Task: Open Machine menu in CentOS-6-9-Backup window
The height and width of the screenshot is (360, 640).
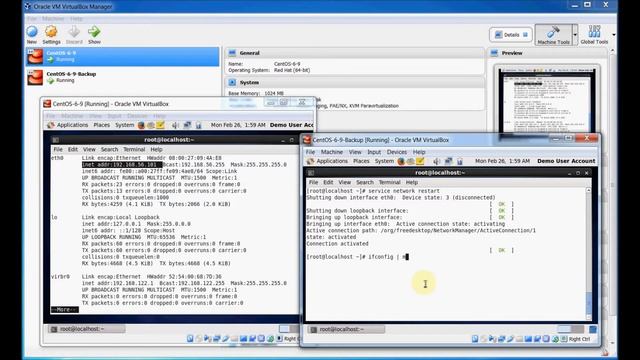Action: coord(332,152)
